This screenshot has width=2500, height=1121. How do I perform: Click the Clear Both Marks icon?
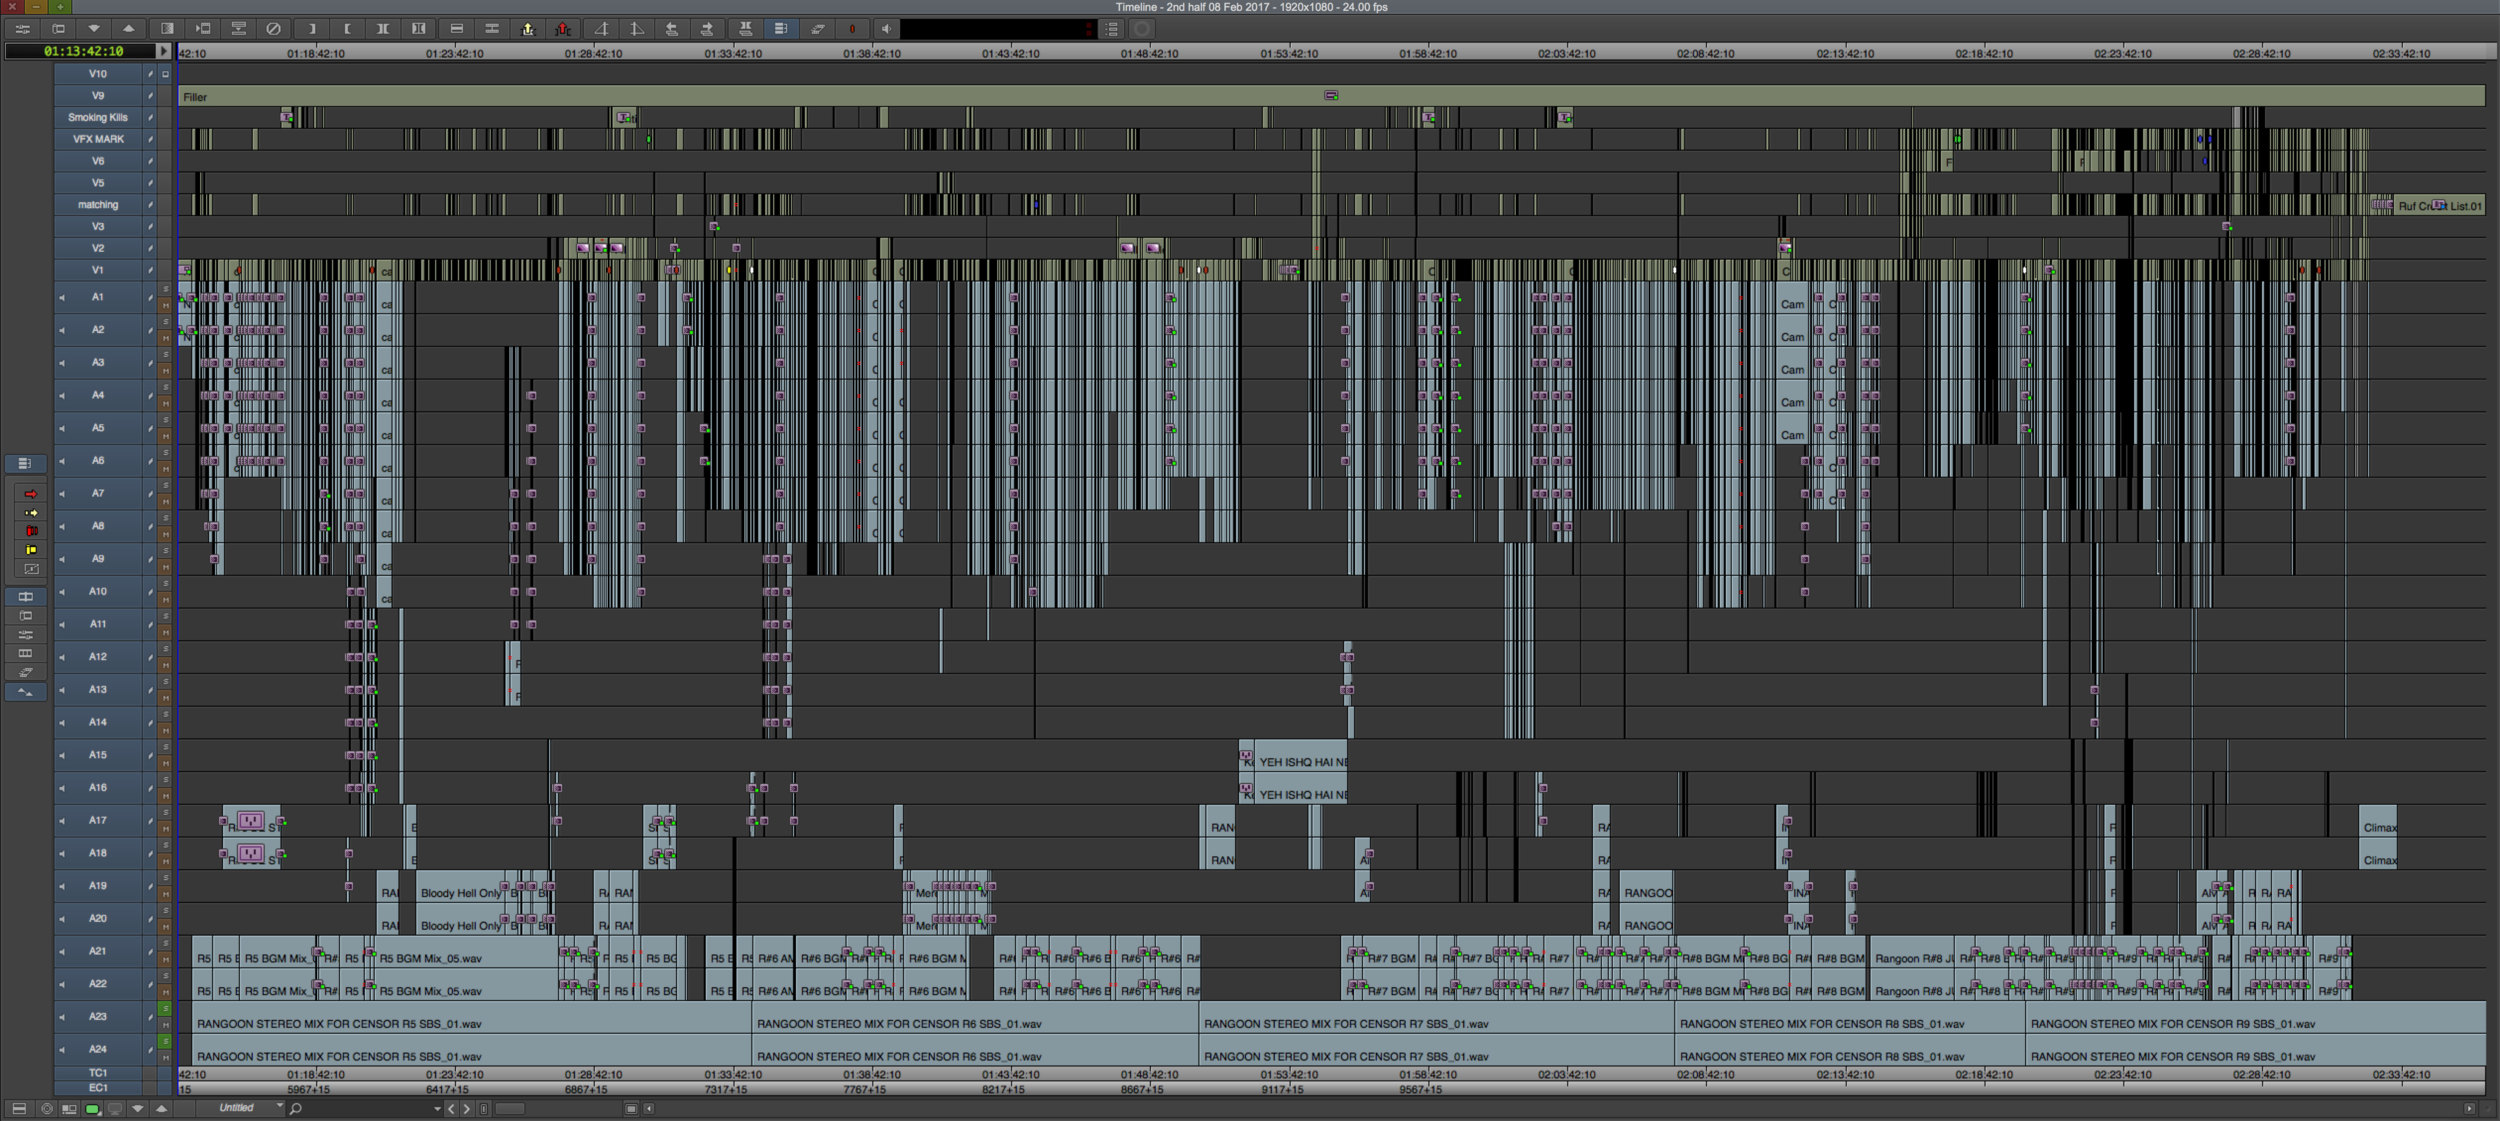(418, 29)
